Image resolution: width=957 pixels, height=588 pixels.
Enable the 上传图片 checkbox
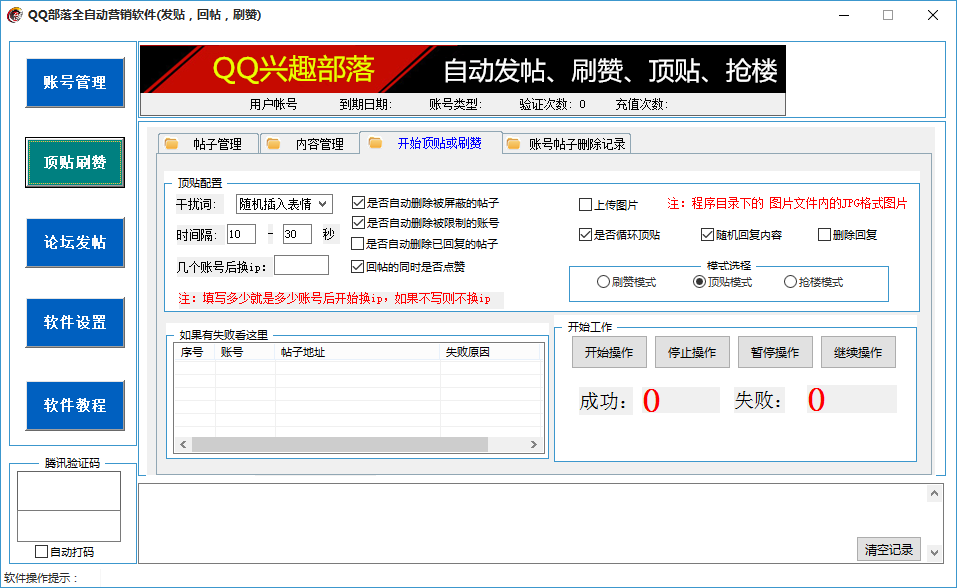pos(586,205)
